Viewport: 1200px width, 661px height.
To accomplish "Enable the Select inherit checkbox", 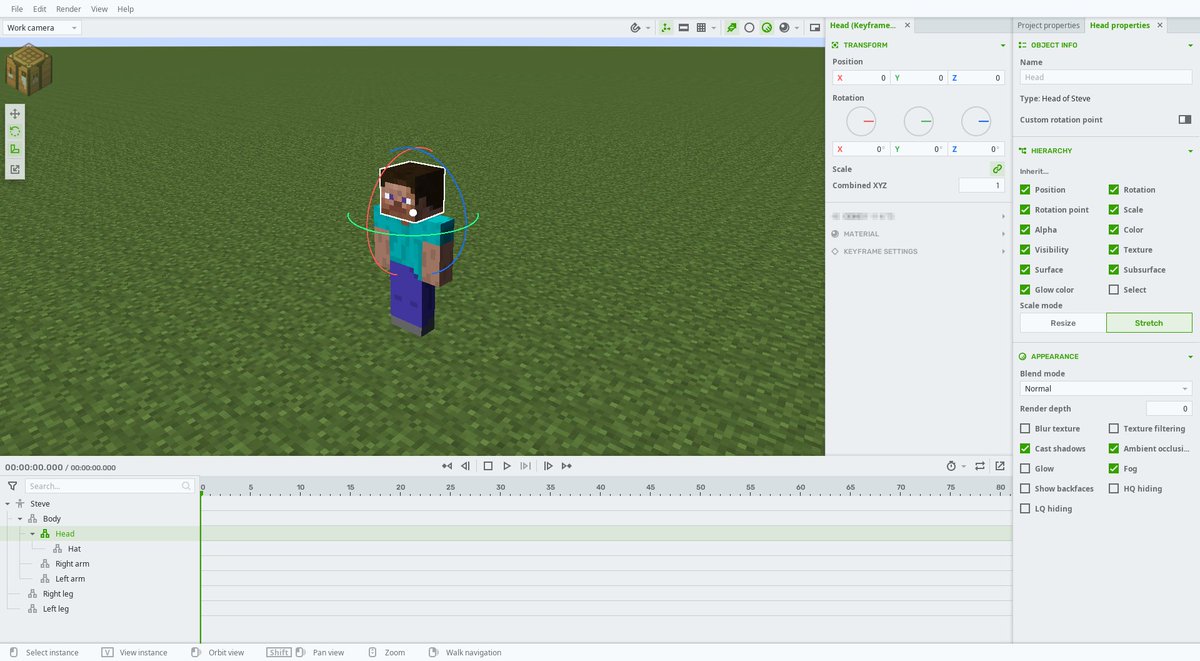I will tap(1114, 290).
